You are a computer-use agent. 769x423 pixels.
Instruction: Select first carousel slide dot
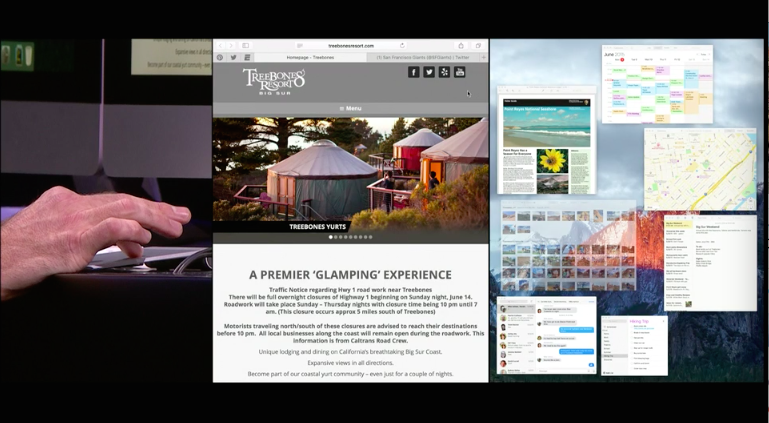[331, 237]
